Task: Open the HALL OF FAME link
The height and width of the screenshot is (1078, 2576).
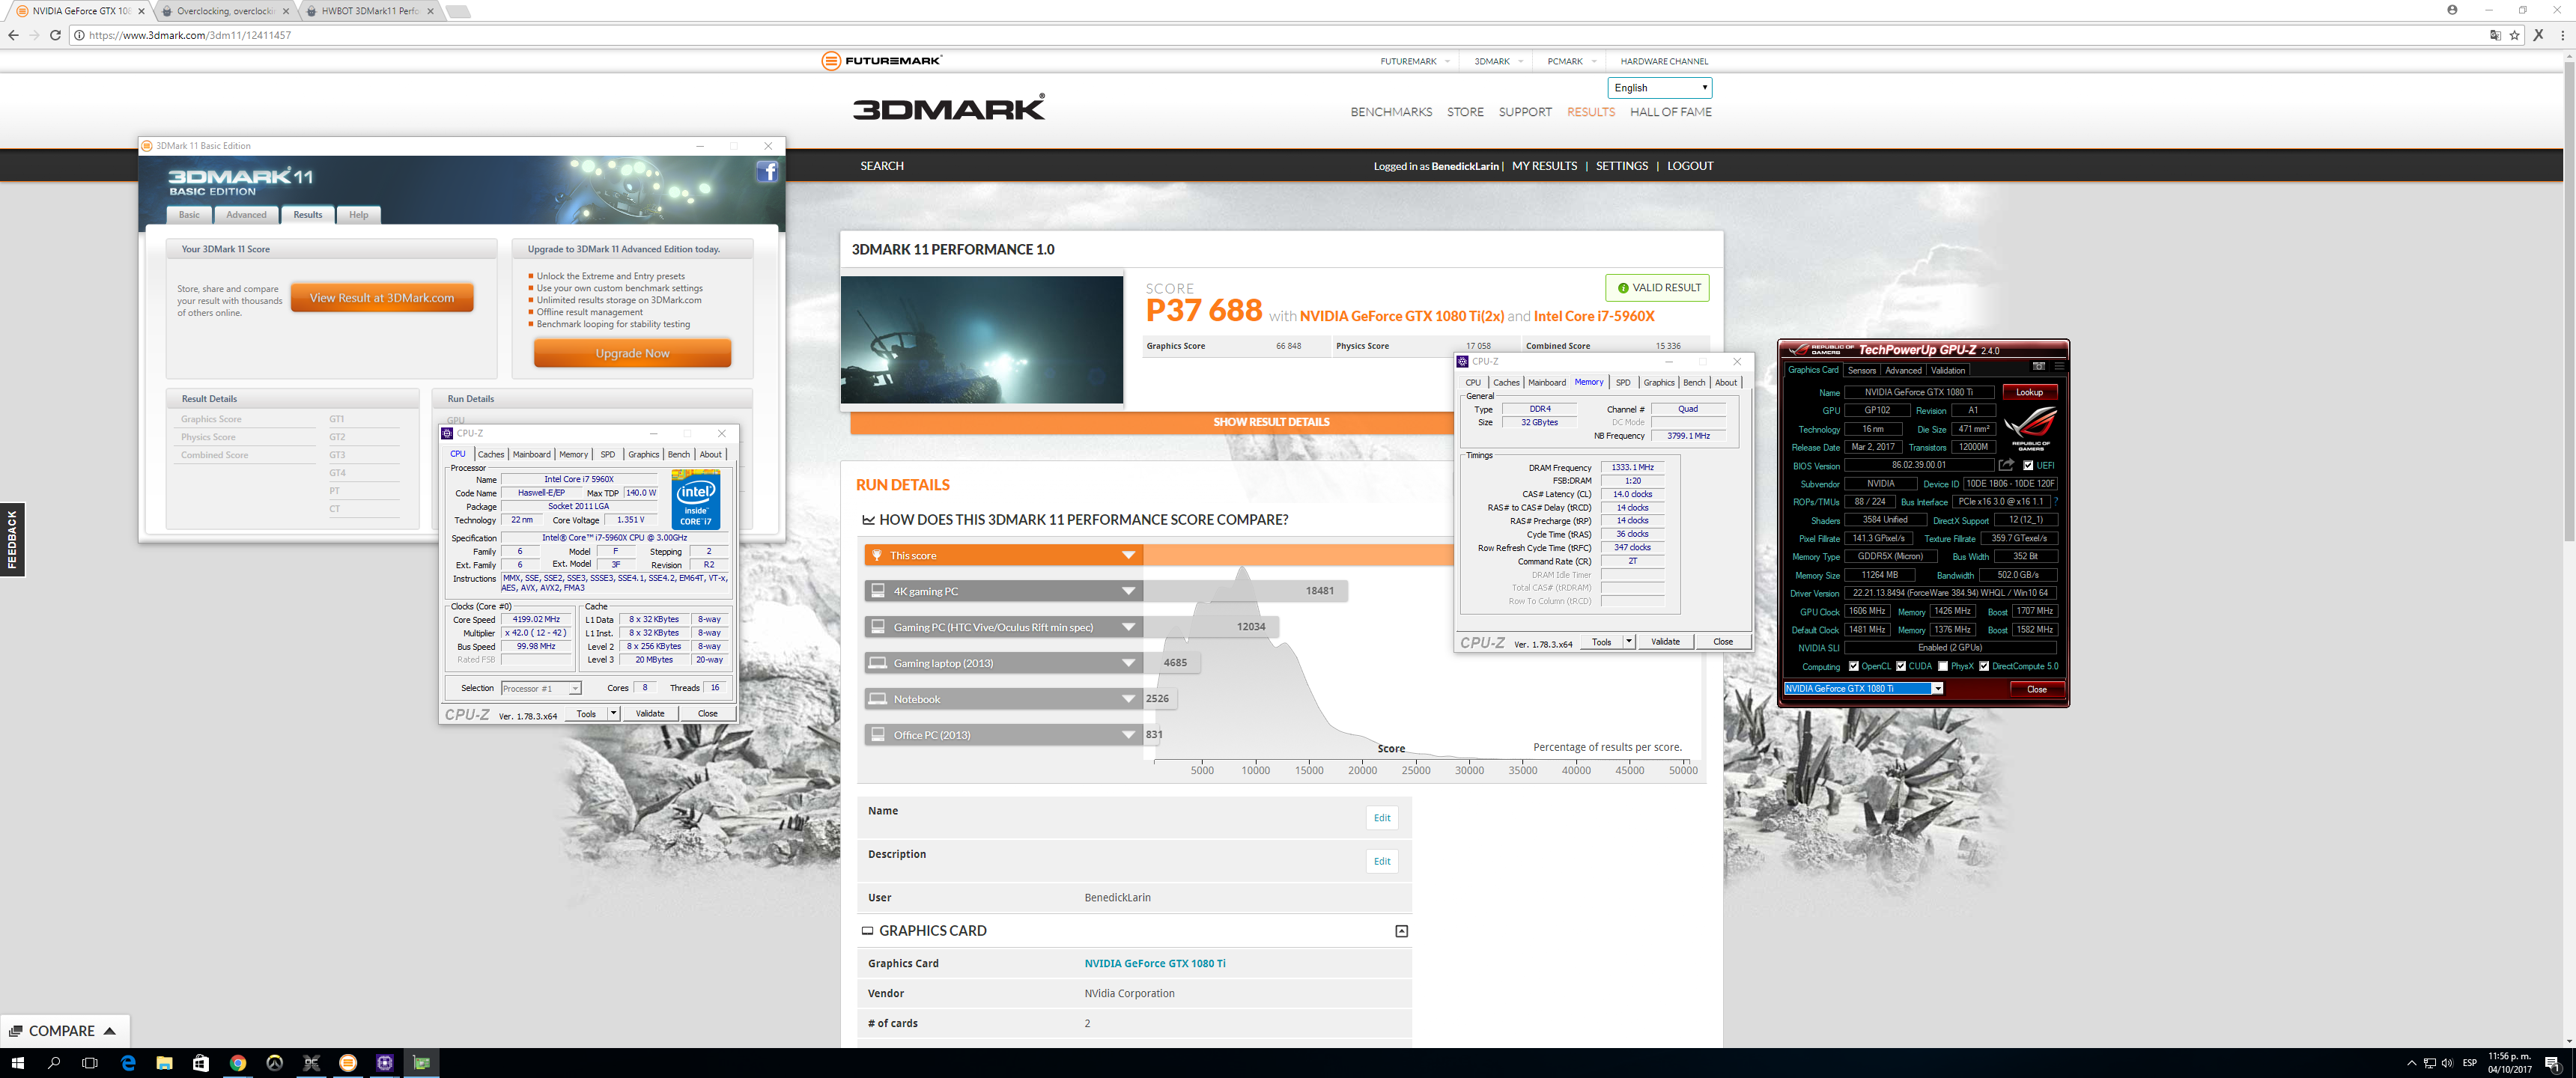Action: tap(1671, 112)
